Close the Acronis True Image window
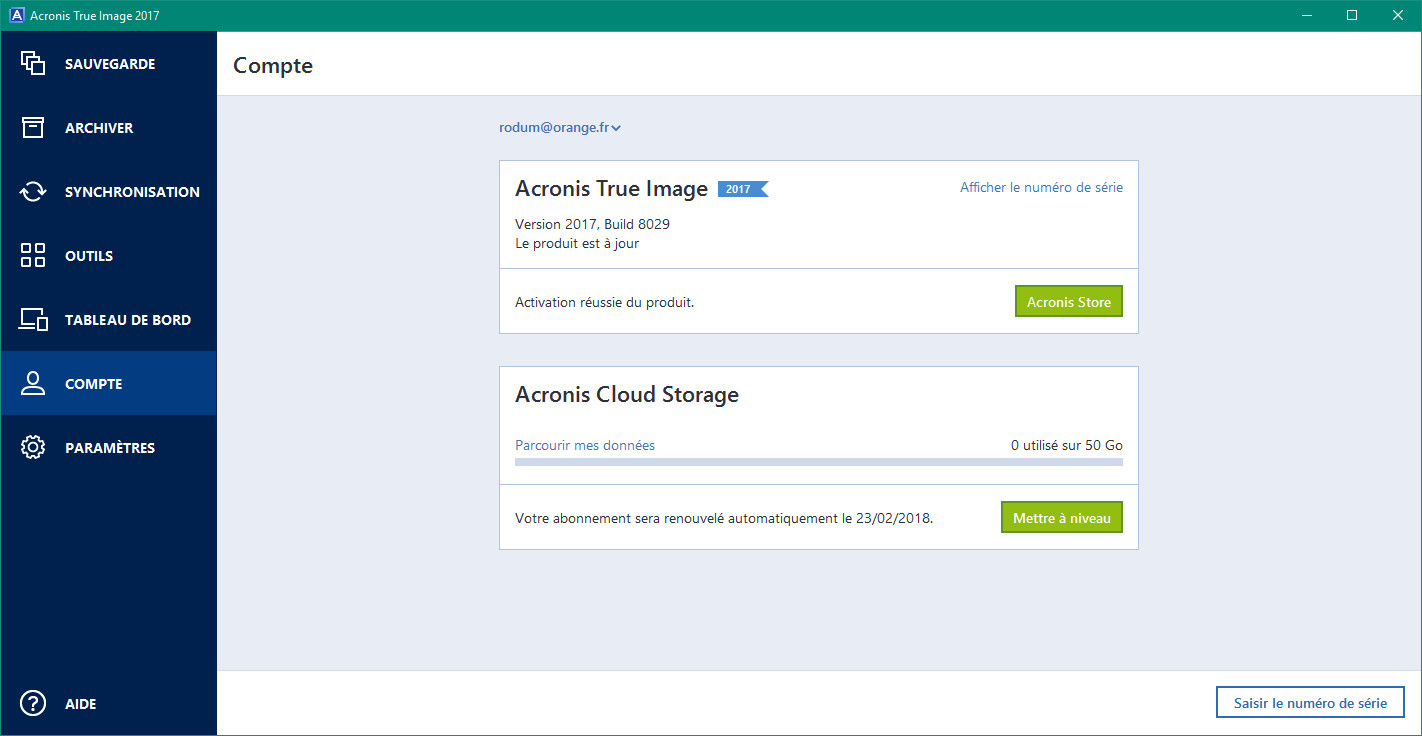 coord(1398,15)
